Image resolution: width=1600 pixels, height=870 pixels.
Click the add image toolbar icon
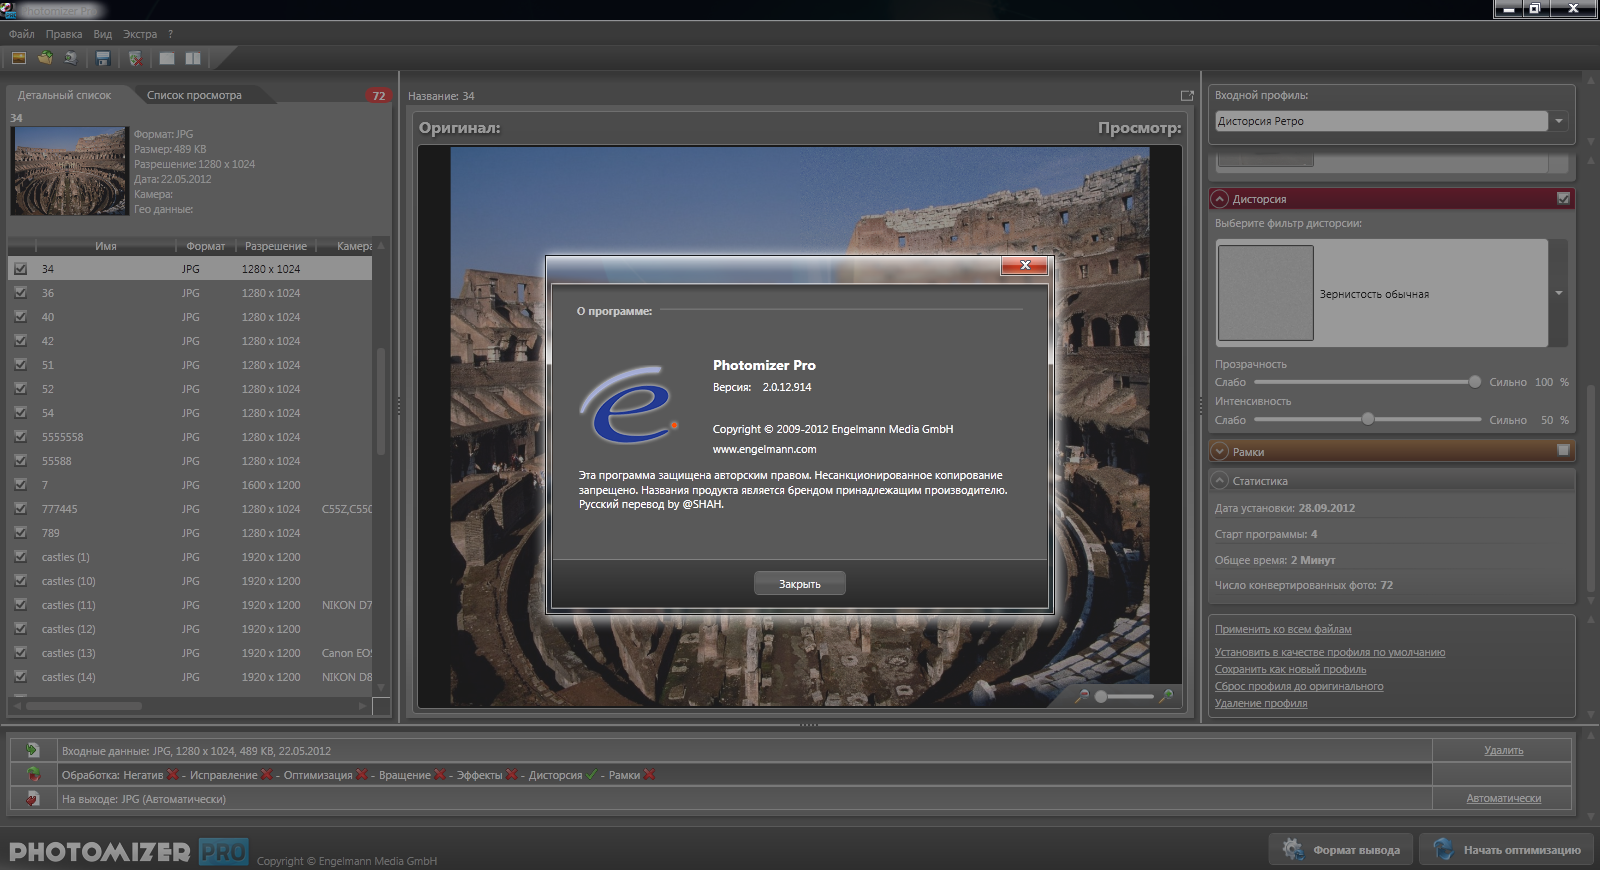tap(19, 58)
